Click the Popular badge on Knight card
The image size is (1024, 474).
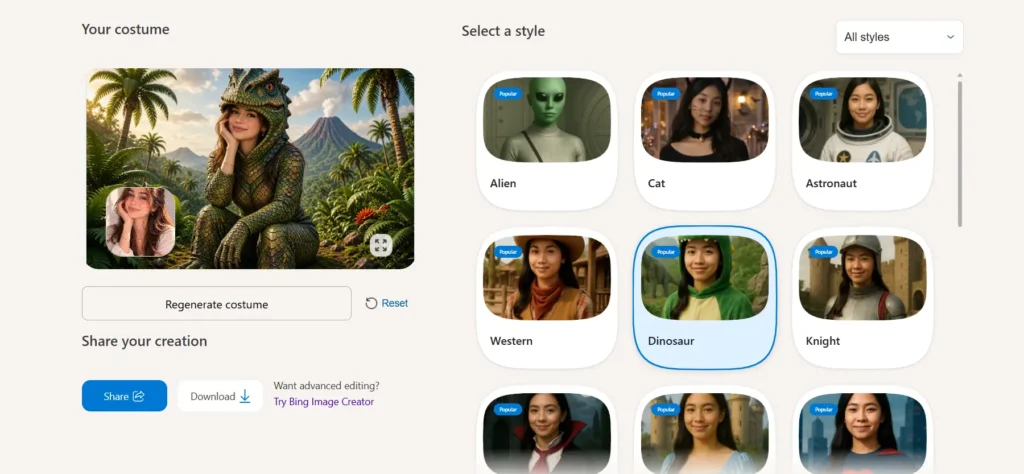click(824, 251)
